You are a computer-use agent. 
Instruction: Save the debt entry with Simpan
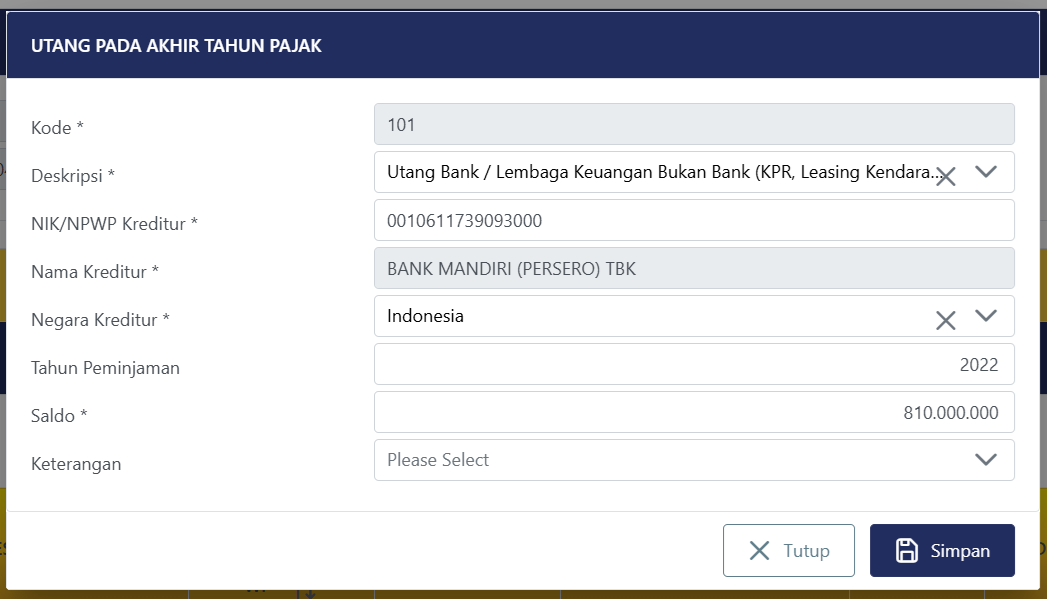tap(942, 551)
